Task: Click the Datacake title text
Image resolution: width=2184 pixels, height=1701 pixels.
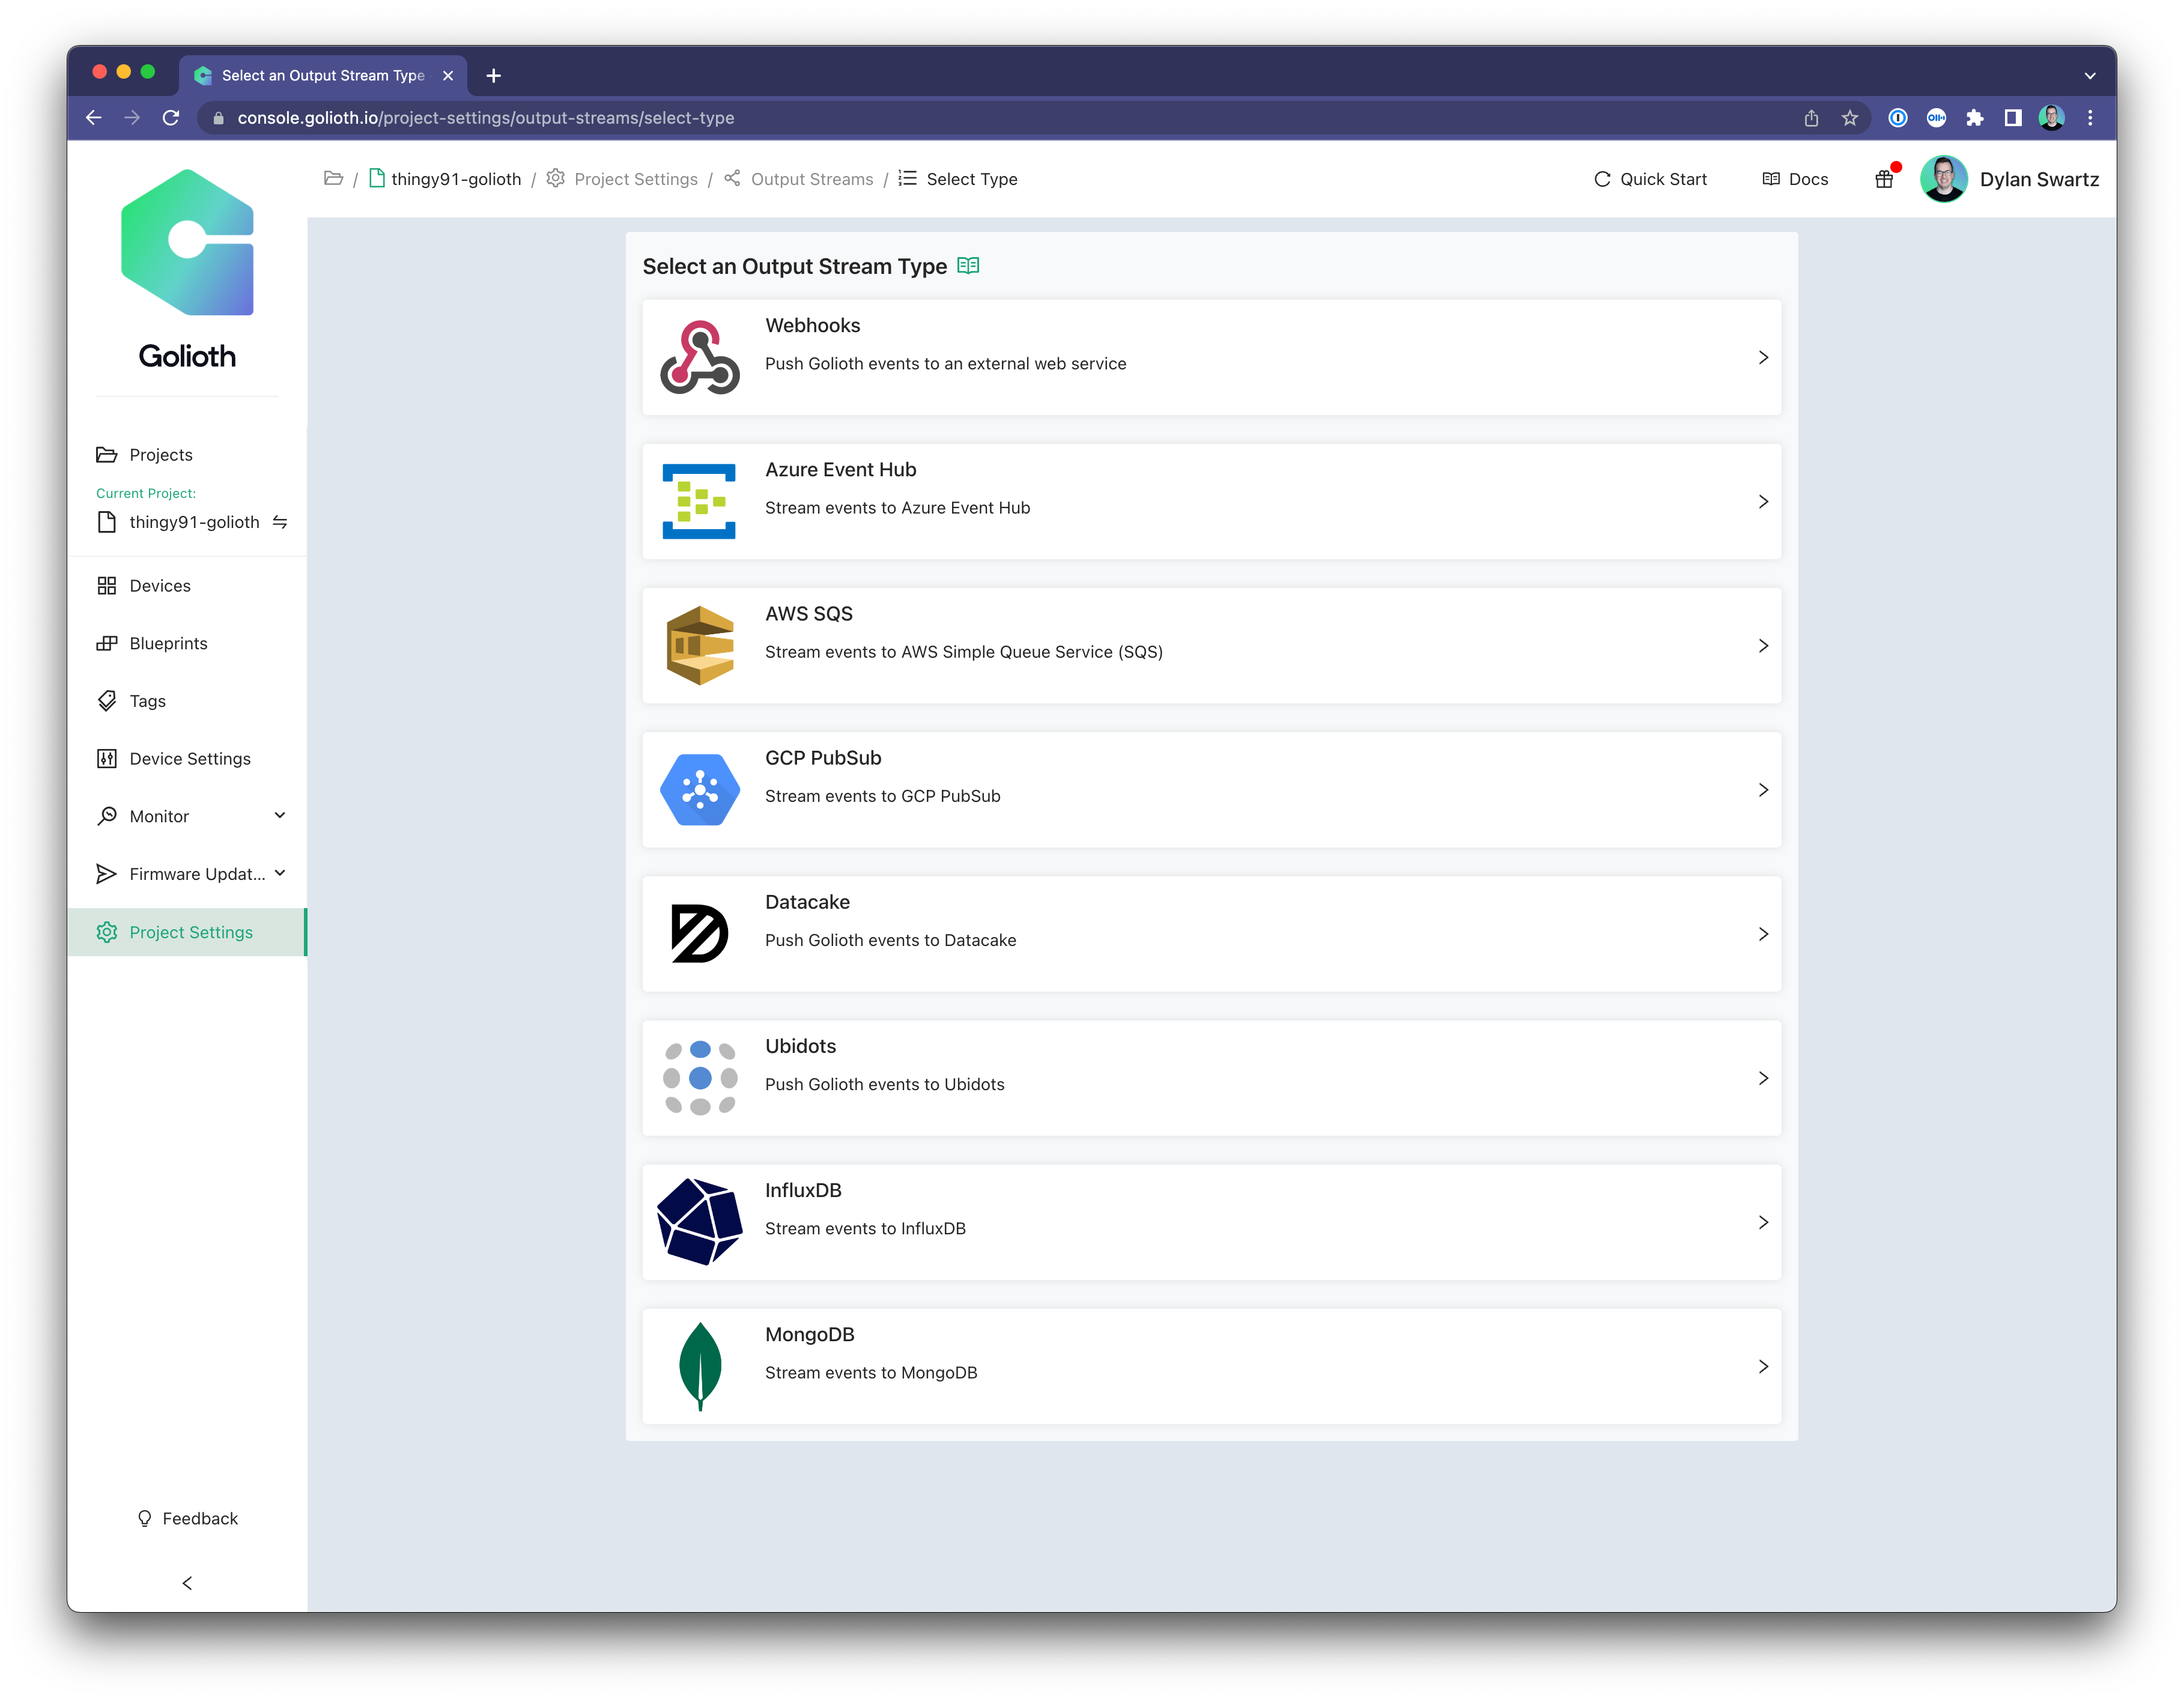Action: (807, 902)
